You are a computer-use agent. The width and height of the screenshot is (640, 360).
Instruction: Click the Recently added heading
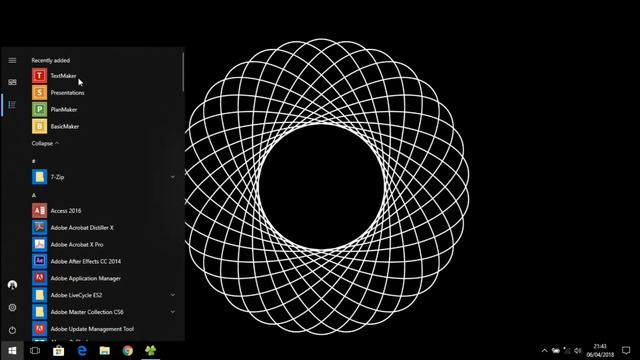[51, 60]
